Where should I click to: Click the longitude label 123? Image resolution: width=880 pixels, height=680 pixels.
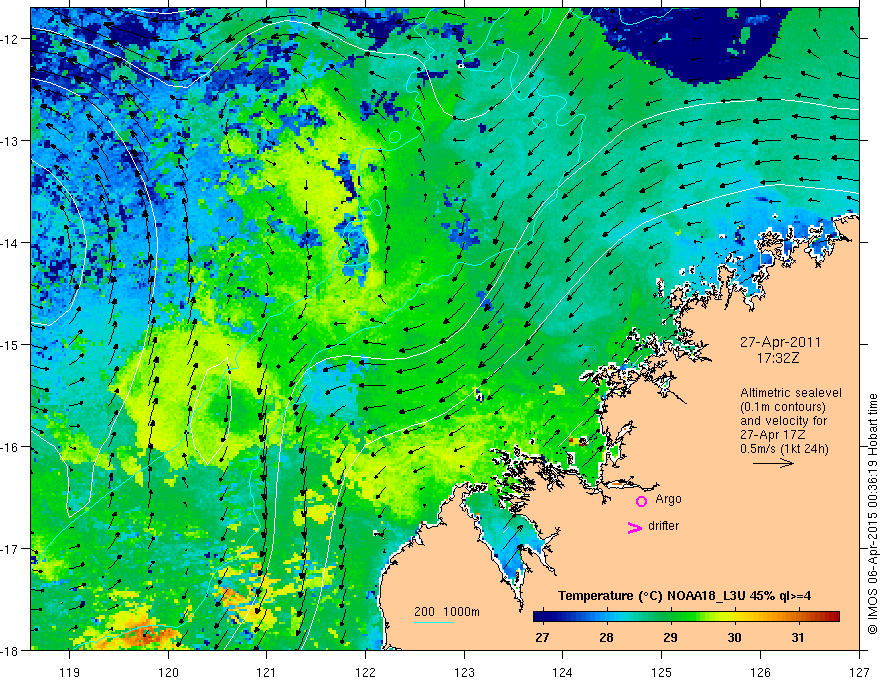tap(464, 672)
